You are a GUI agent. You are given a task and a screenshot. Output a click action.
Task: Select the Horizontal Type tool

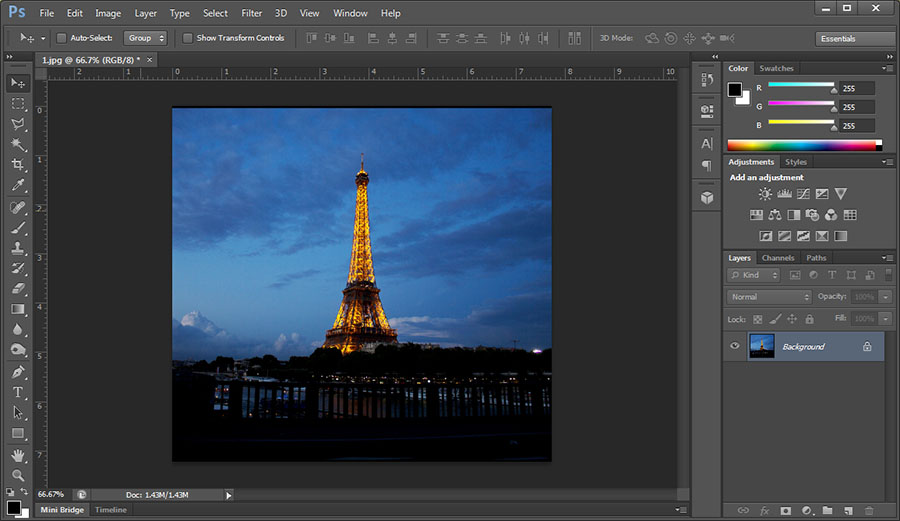(x=18, y=392)
